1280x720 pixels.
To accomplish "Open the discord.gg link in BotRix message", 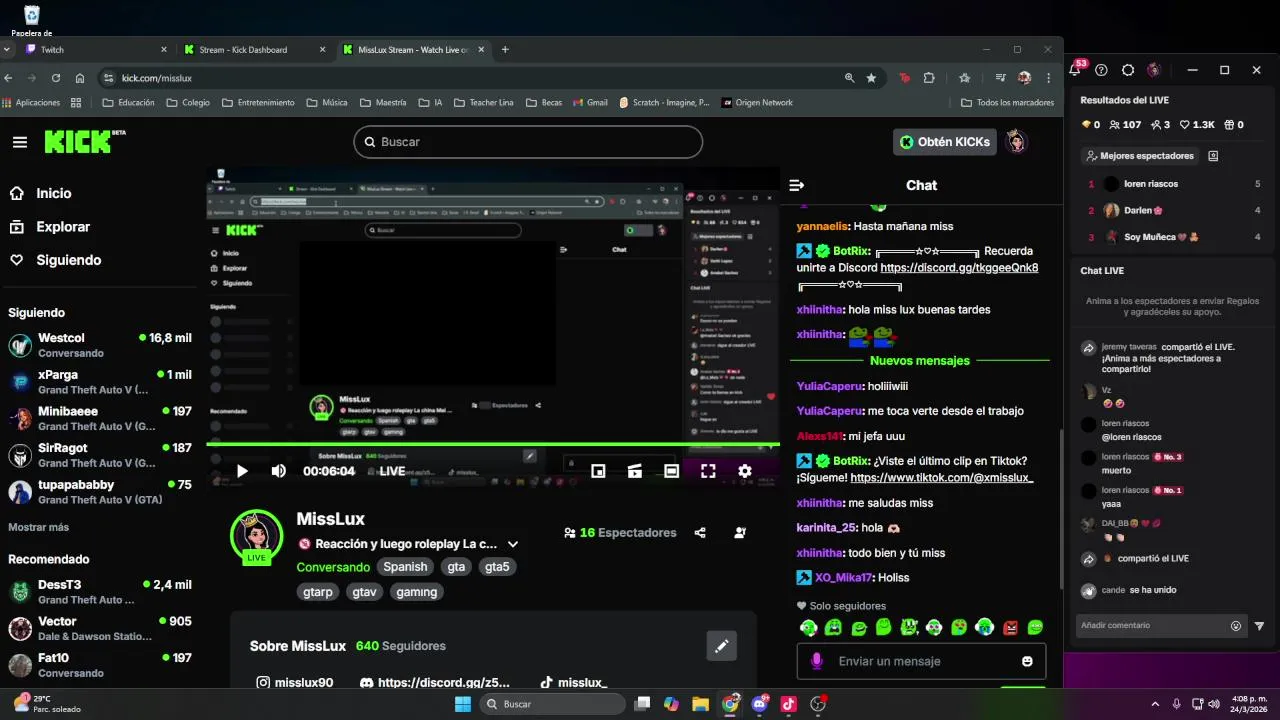I will click(x=959, y=268).
